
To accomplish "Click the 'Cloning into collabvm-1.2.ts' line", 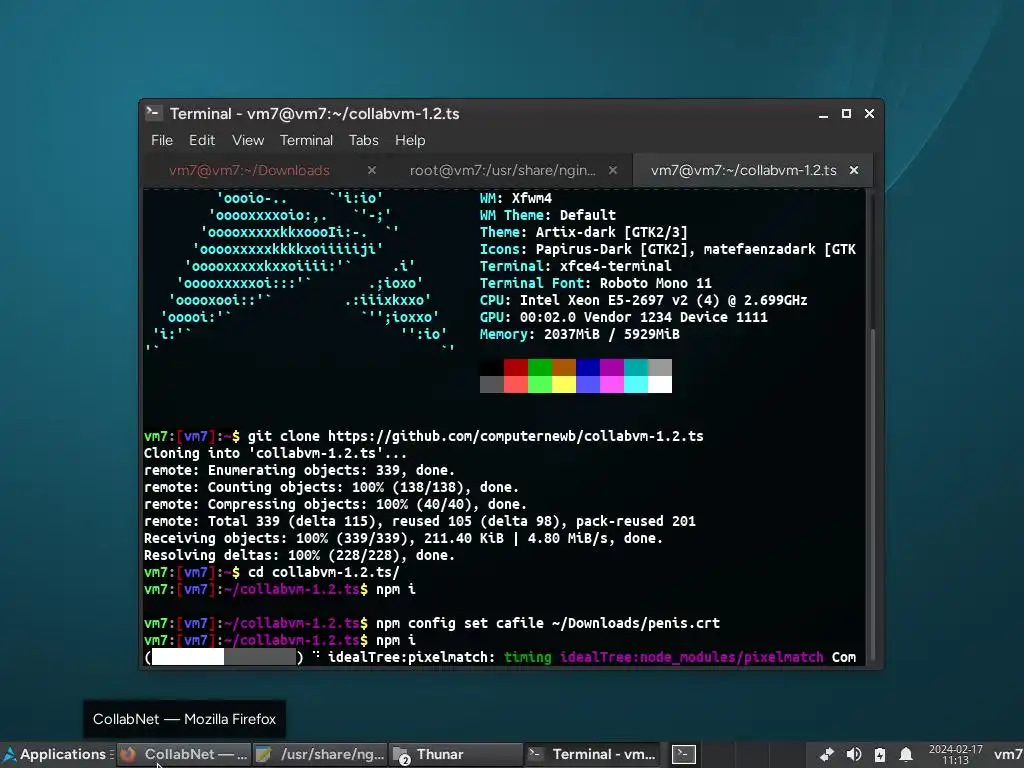I will [275, 453].
